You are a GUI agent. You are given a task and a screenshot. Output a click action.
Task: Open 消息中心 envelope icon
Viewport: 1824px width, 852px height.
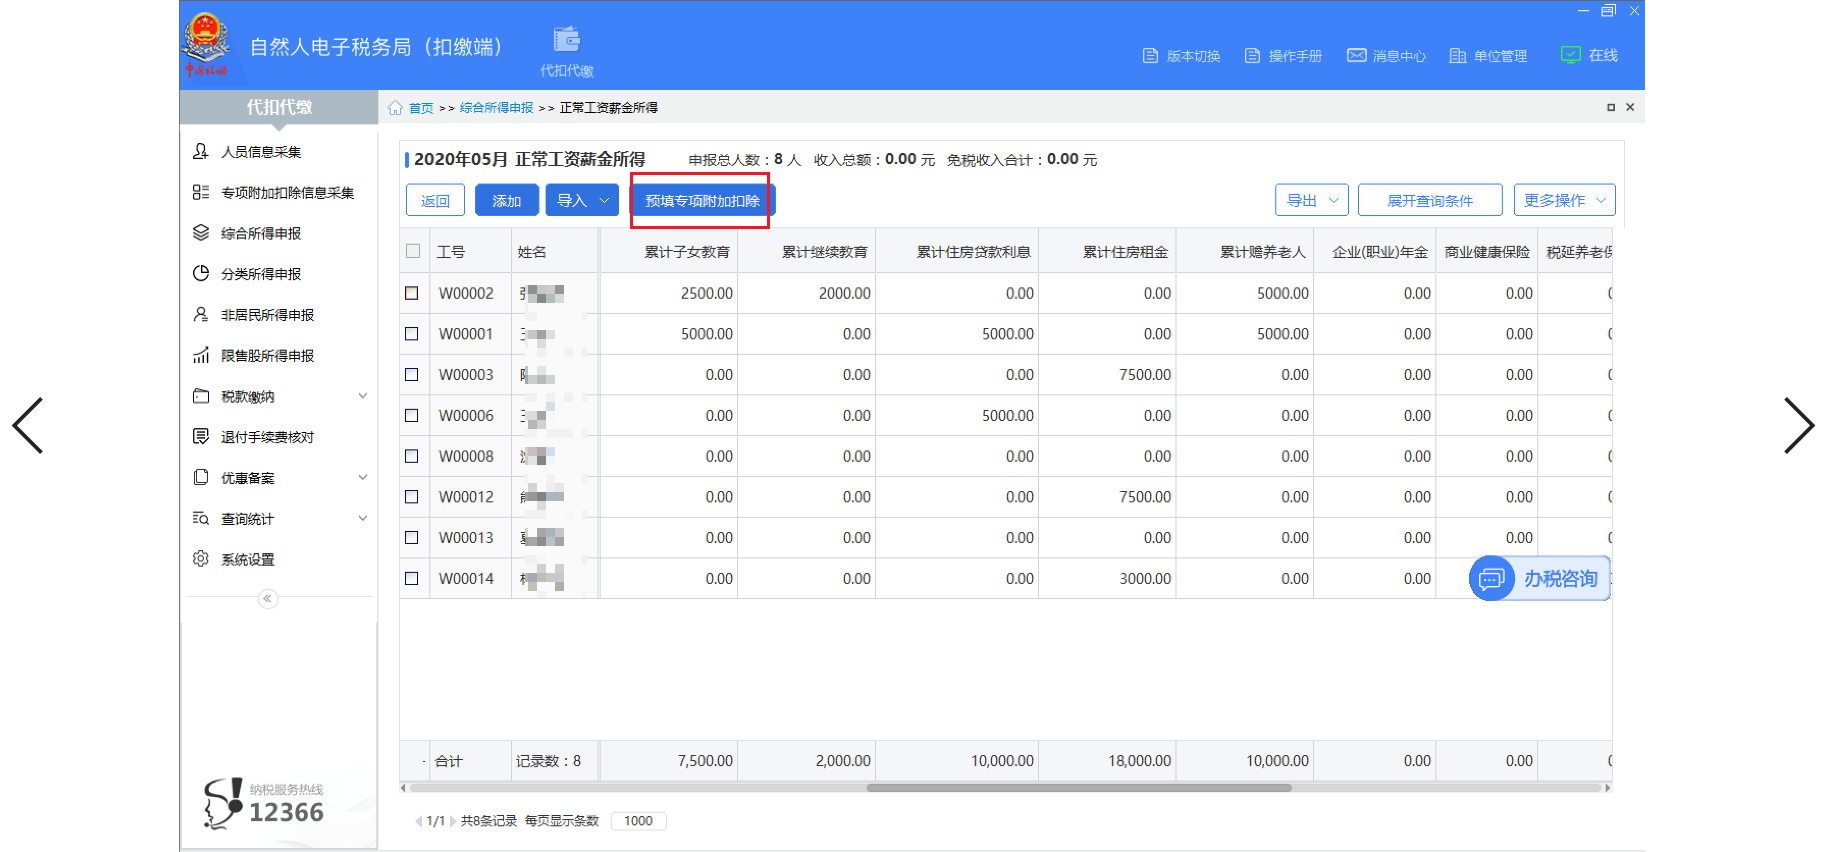[x=1357, y=55]
